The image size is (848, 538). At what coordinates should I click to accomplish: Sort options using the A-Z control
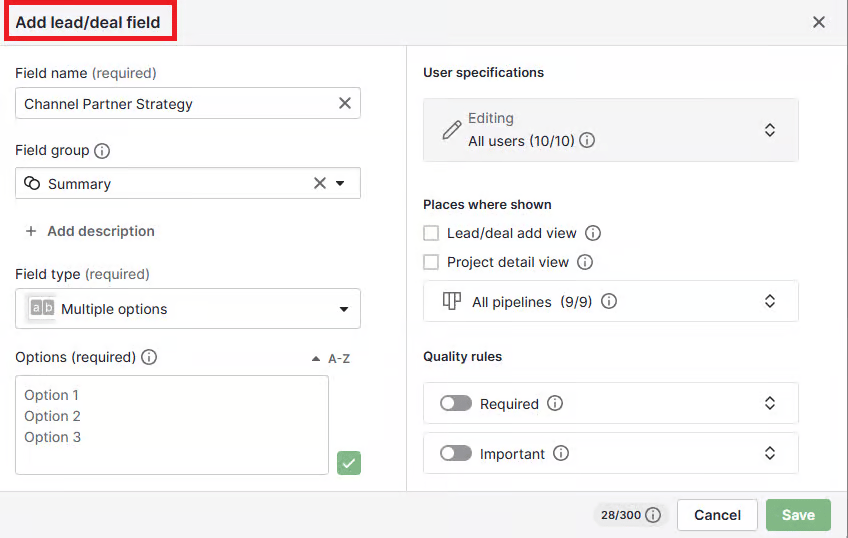[x=331, y=358]
